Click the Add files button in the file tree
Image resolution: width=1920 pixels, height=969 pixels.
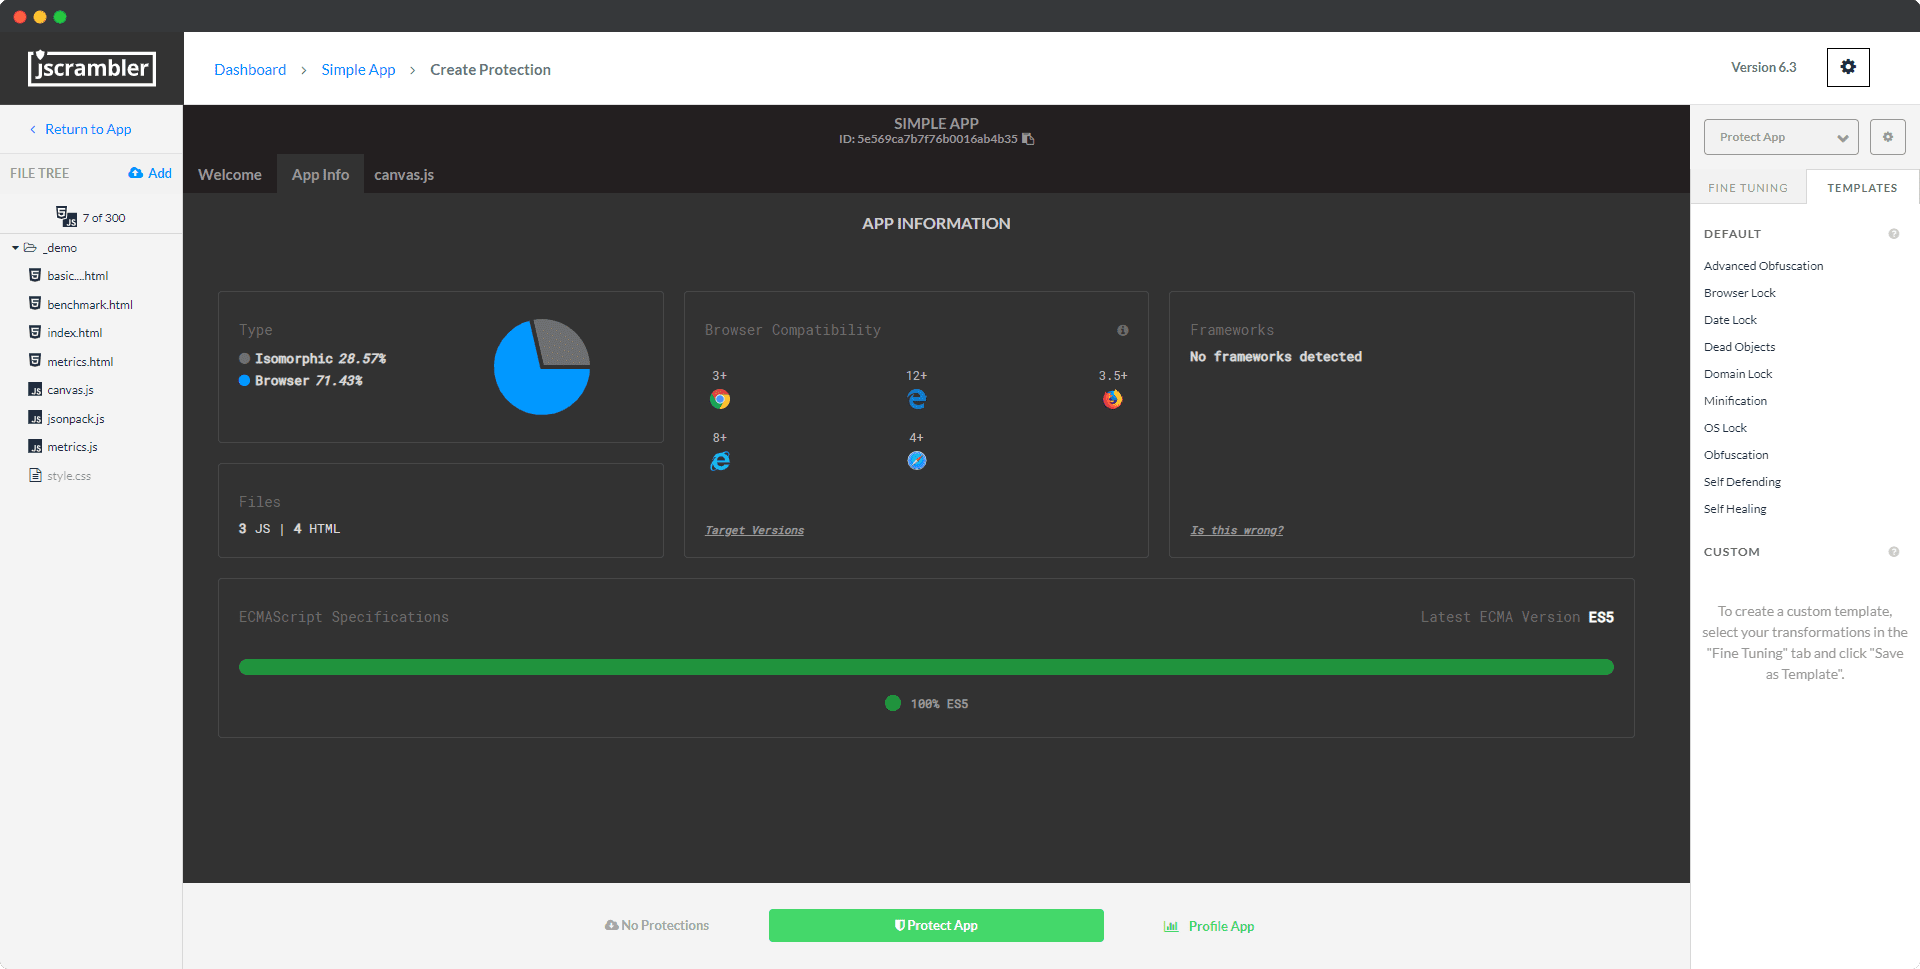[x=150, y=173]
